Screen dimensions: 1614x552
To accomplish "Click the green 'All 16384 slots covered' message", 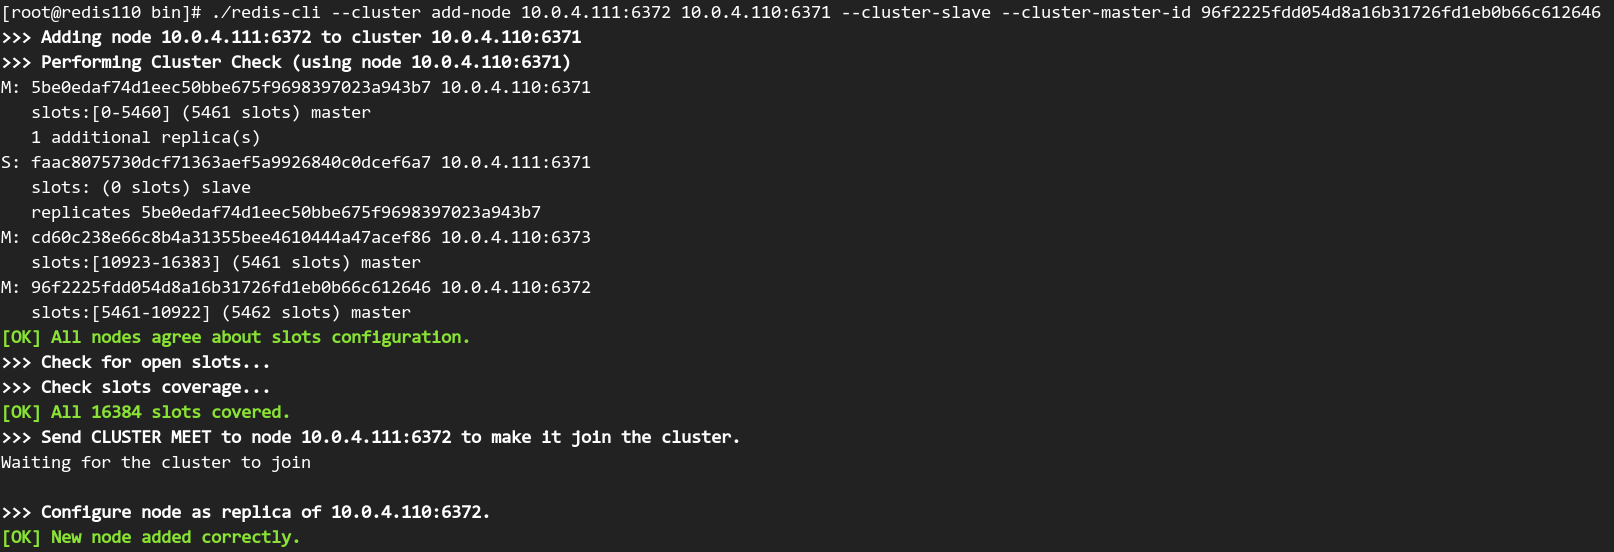I will 145,412.
